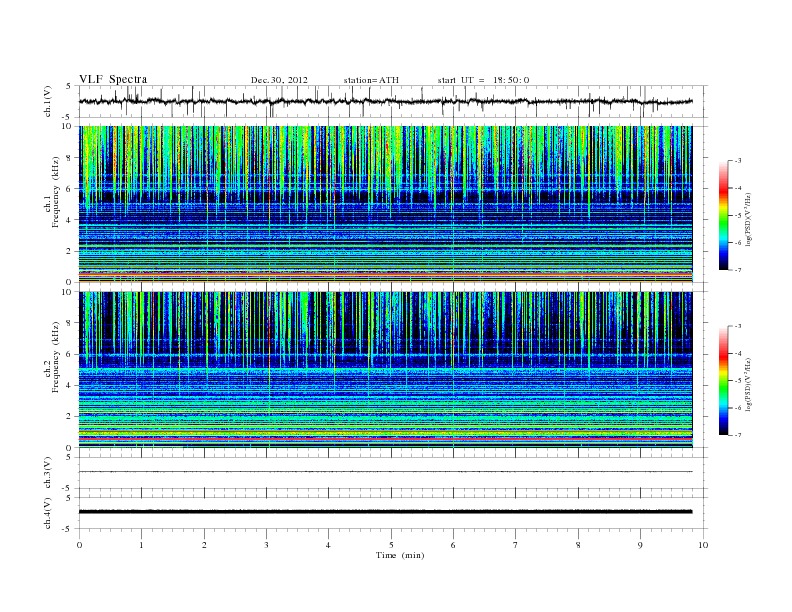Click the "5" upper tick of ch.3(V) panel
This screenshot has height=612, width=792.
pyautogui.click(x=70, y=457)
